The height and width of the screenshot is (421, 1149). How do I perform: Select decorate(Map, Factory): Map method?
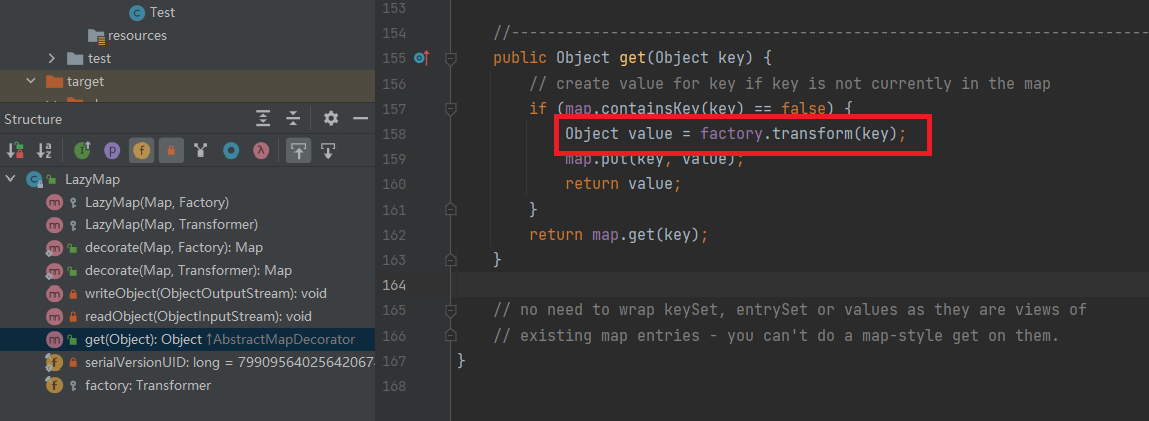[x=174, y=247]
